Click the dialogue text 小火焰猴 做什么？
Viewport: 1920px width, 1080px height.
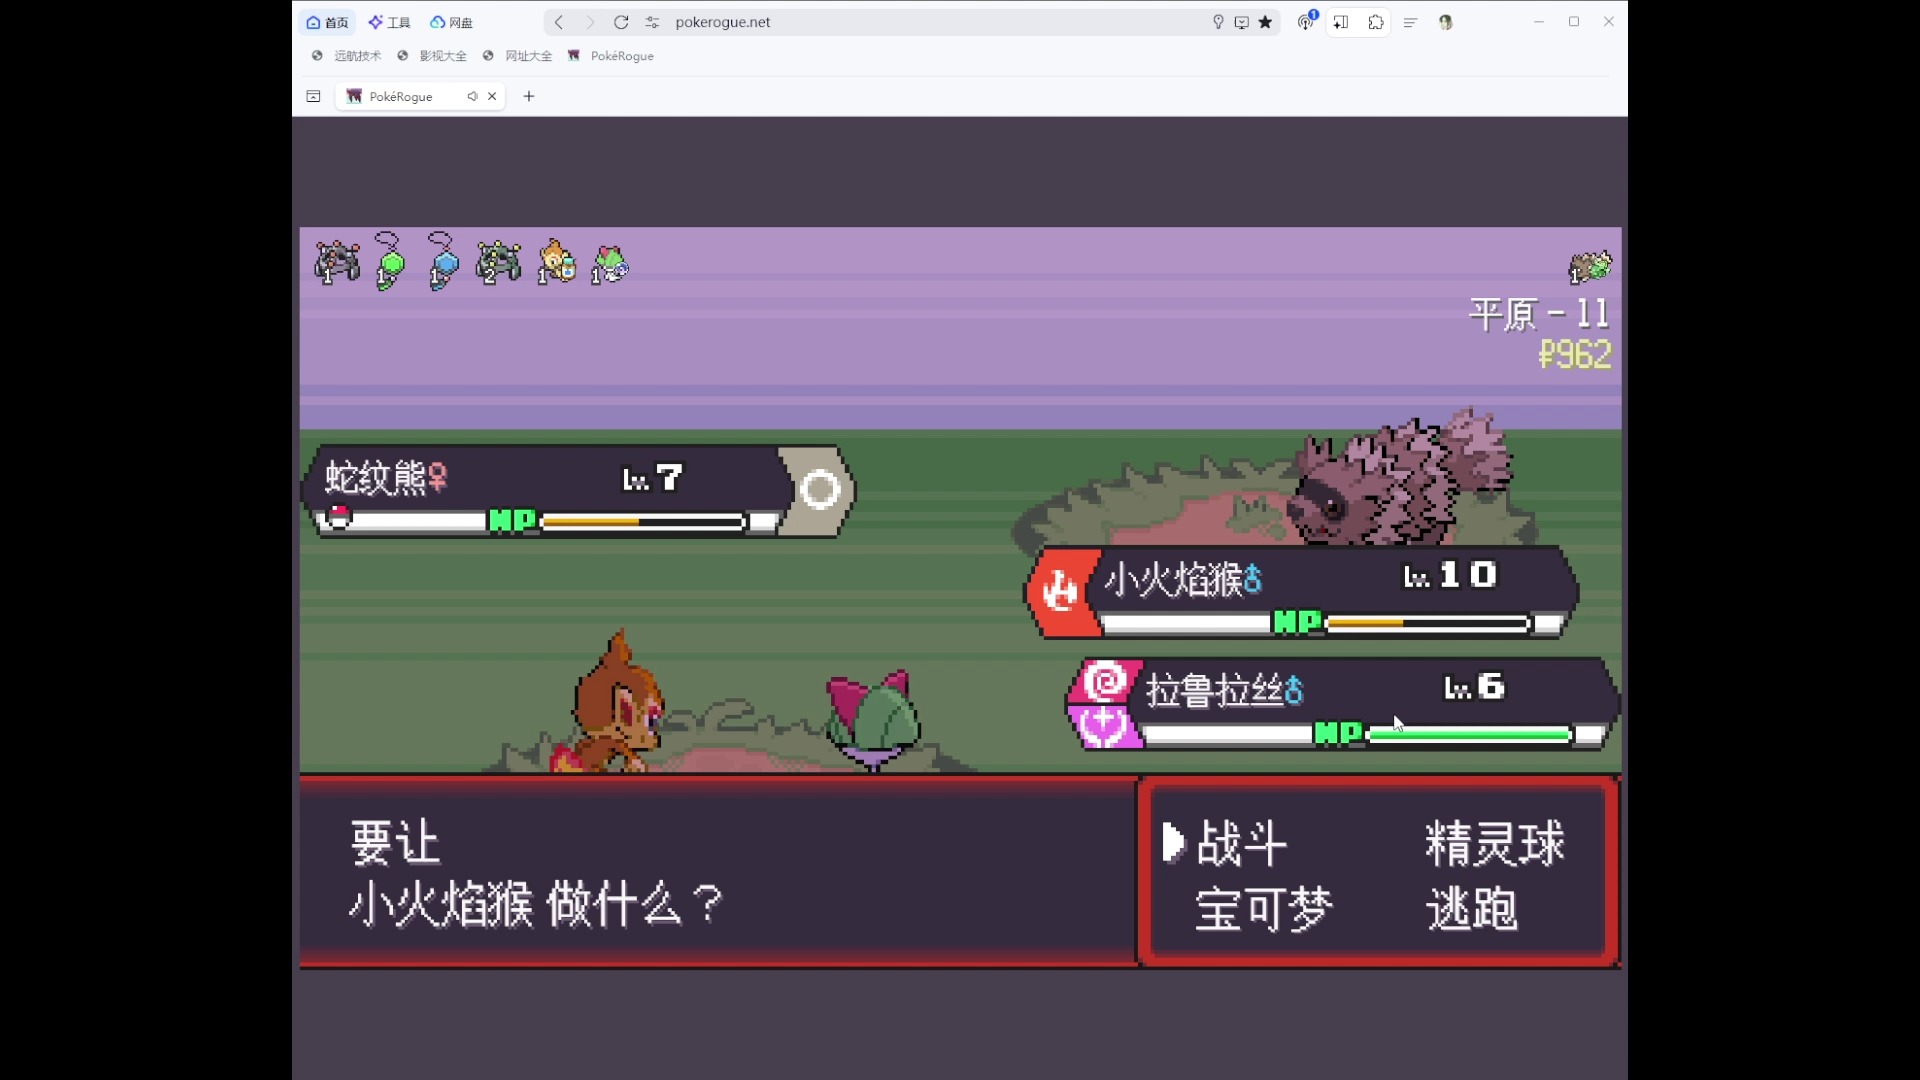tap(535, 905)
